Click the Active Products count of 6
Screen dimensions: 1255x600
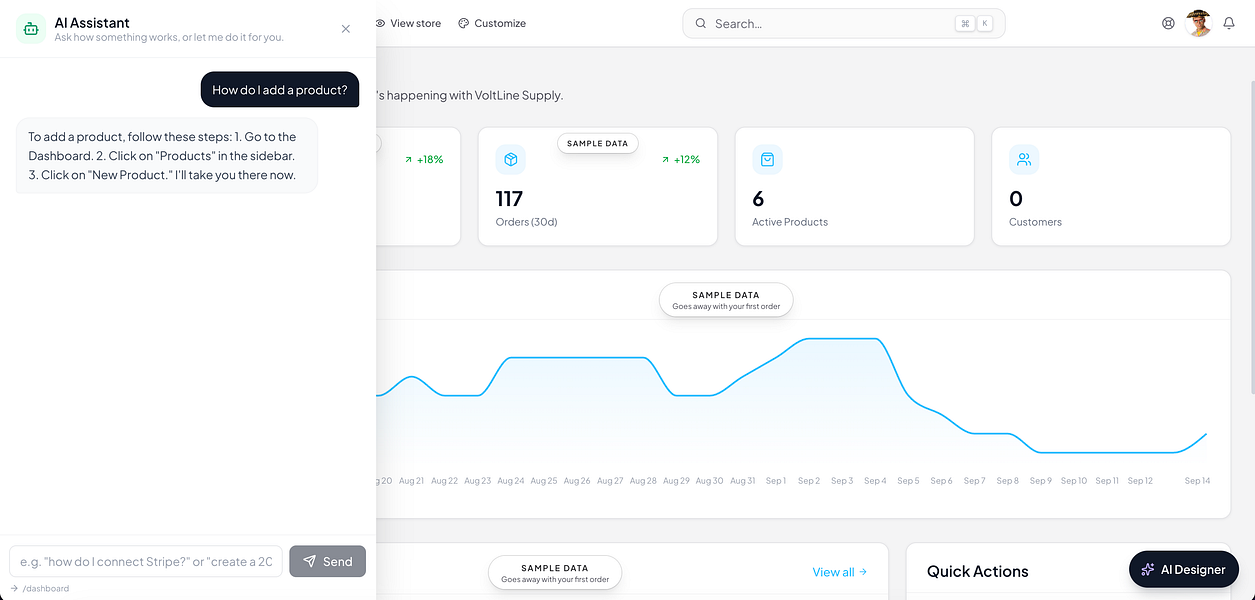click(x=758, y=199)
